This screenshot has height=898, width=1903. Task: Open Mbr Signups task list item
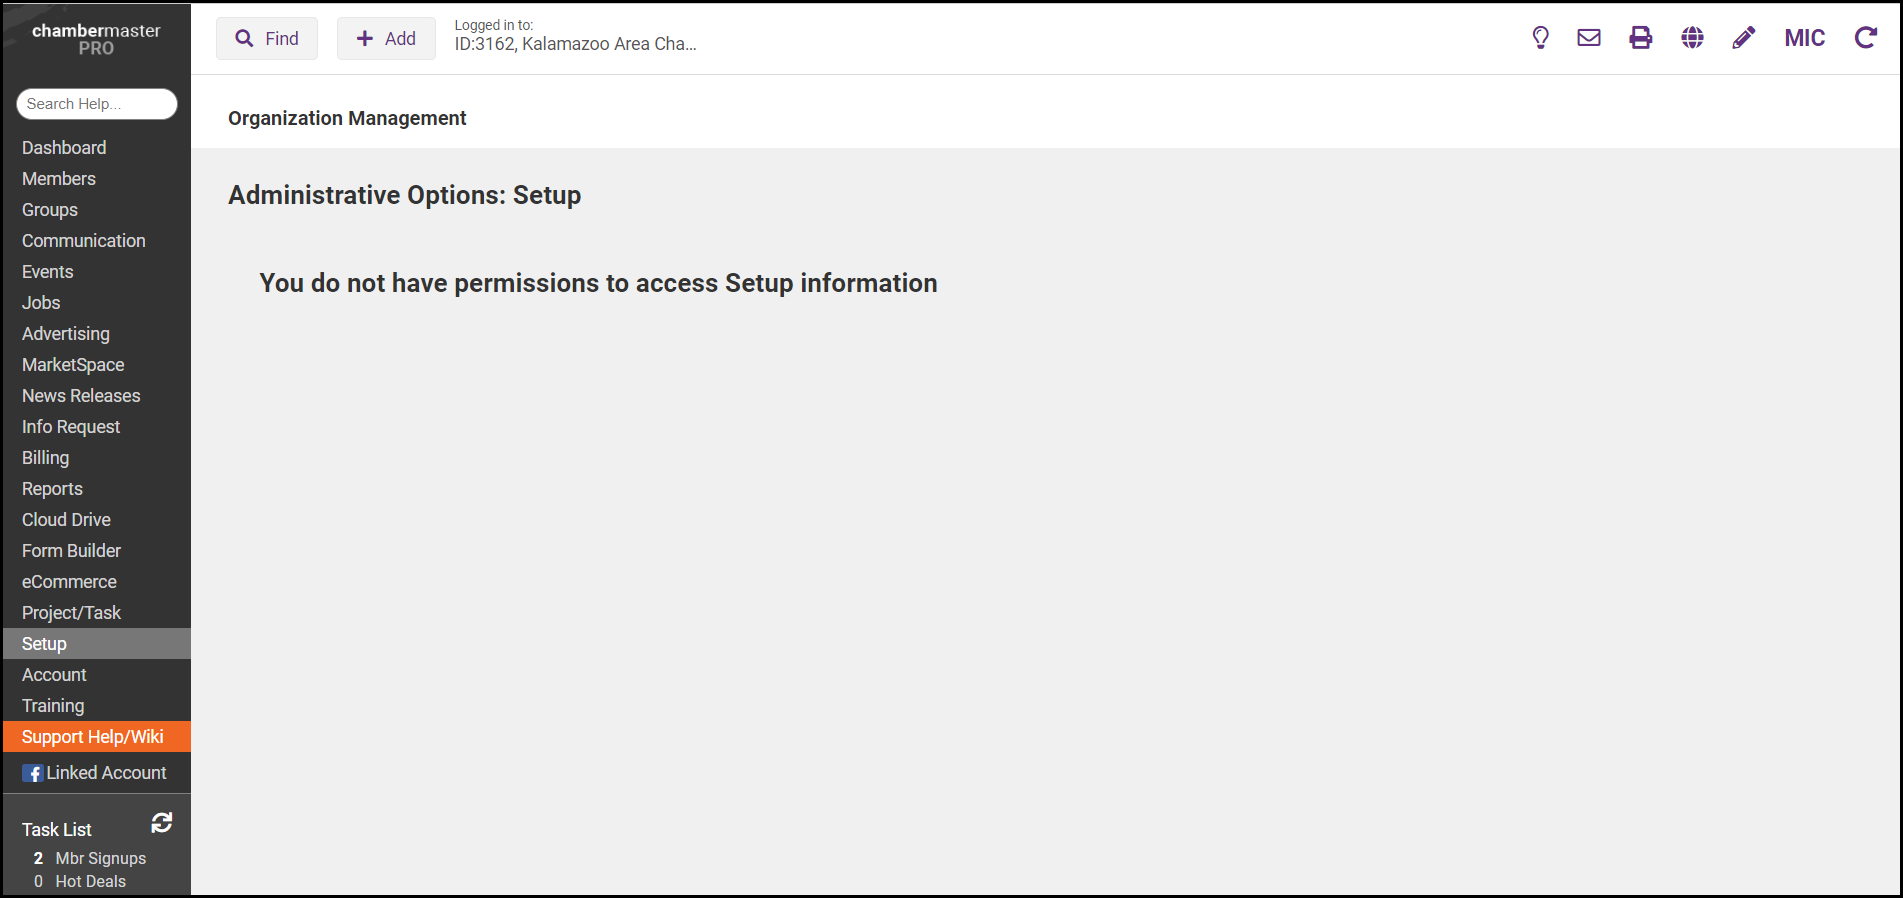100,858
